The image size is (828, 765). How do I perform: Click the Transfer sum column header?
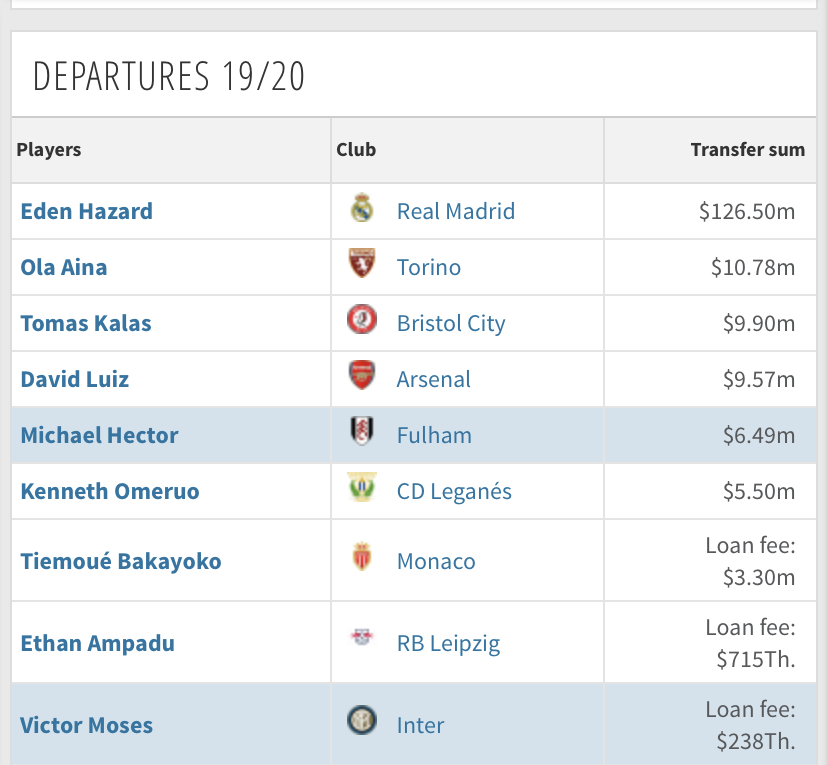[x=747, y=150]
